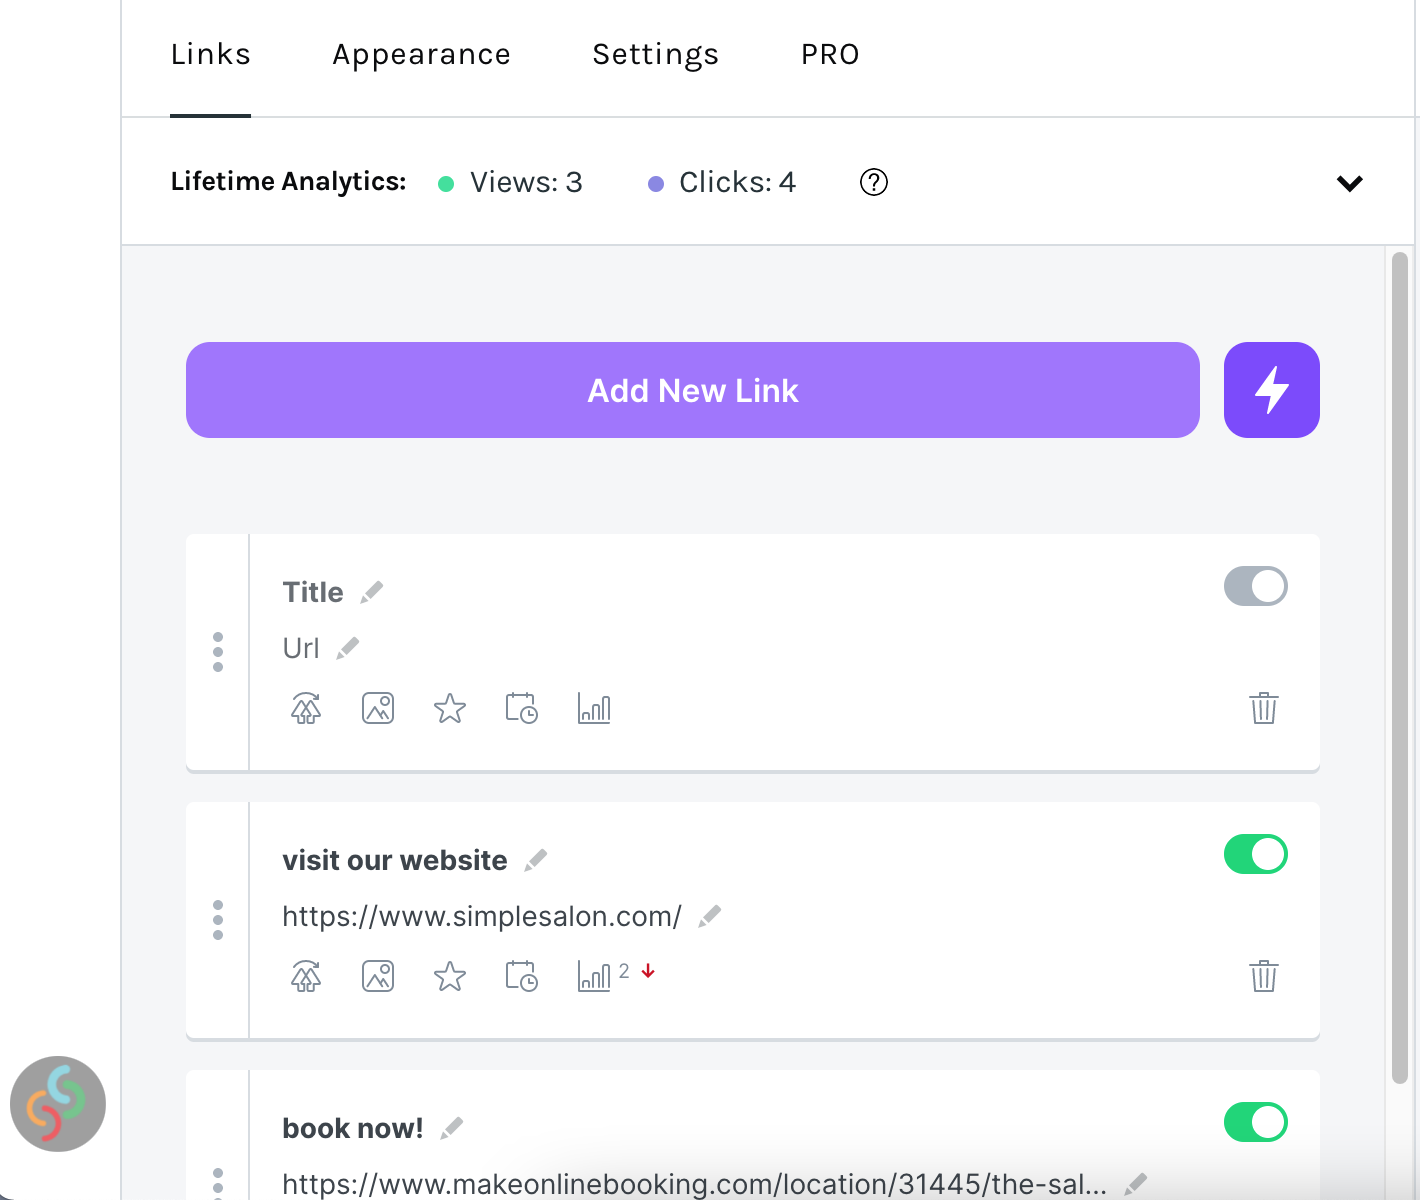
Task: Open the three-dot handle menu on the Title card
Action: tap(218, 652)
